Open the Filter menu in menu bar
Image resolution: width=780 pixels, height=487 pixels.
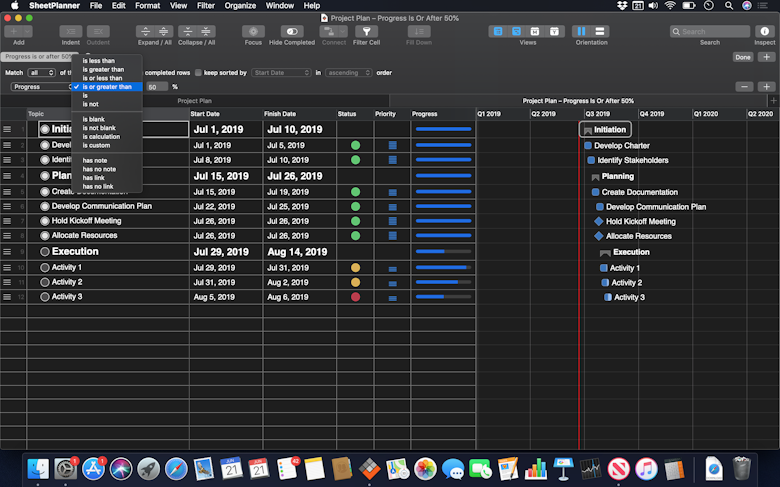point(205,5)
